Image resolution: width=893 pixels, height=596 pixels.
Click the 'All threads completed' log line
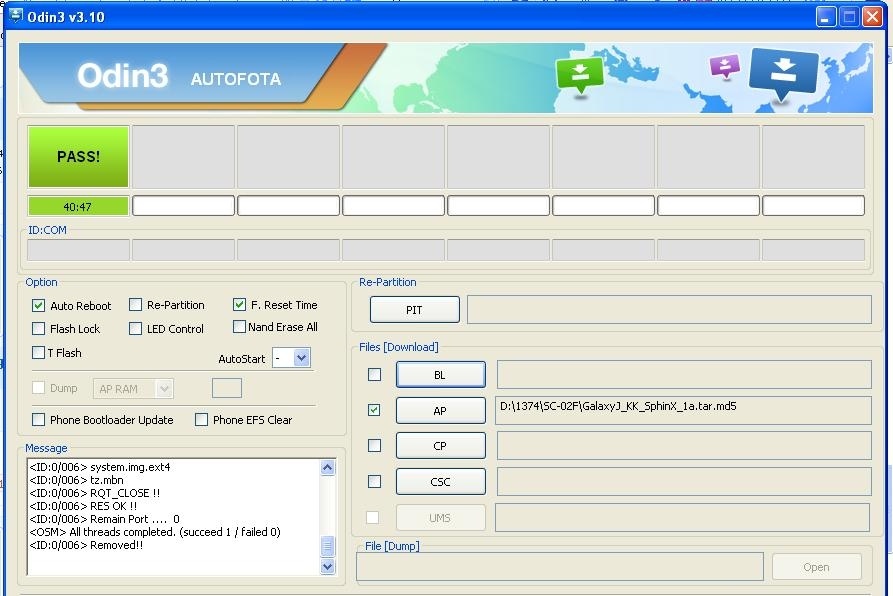coord(155,532)
